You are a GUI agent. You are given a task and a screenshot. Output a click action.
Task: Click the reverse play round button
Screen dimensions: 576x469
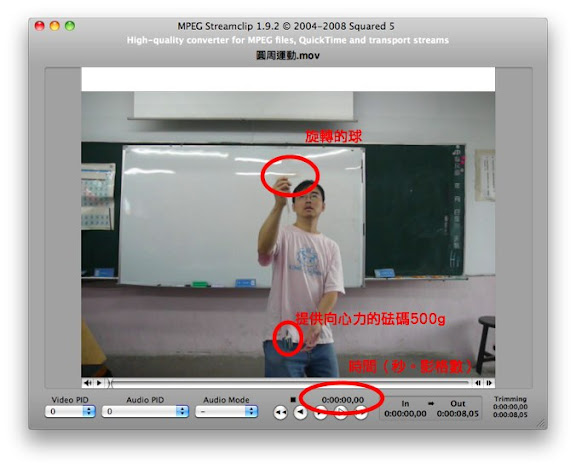point(300,412)
